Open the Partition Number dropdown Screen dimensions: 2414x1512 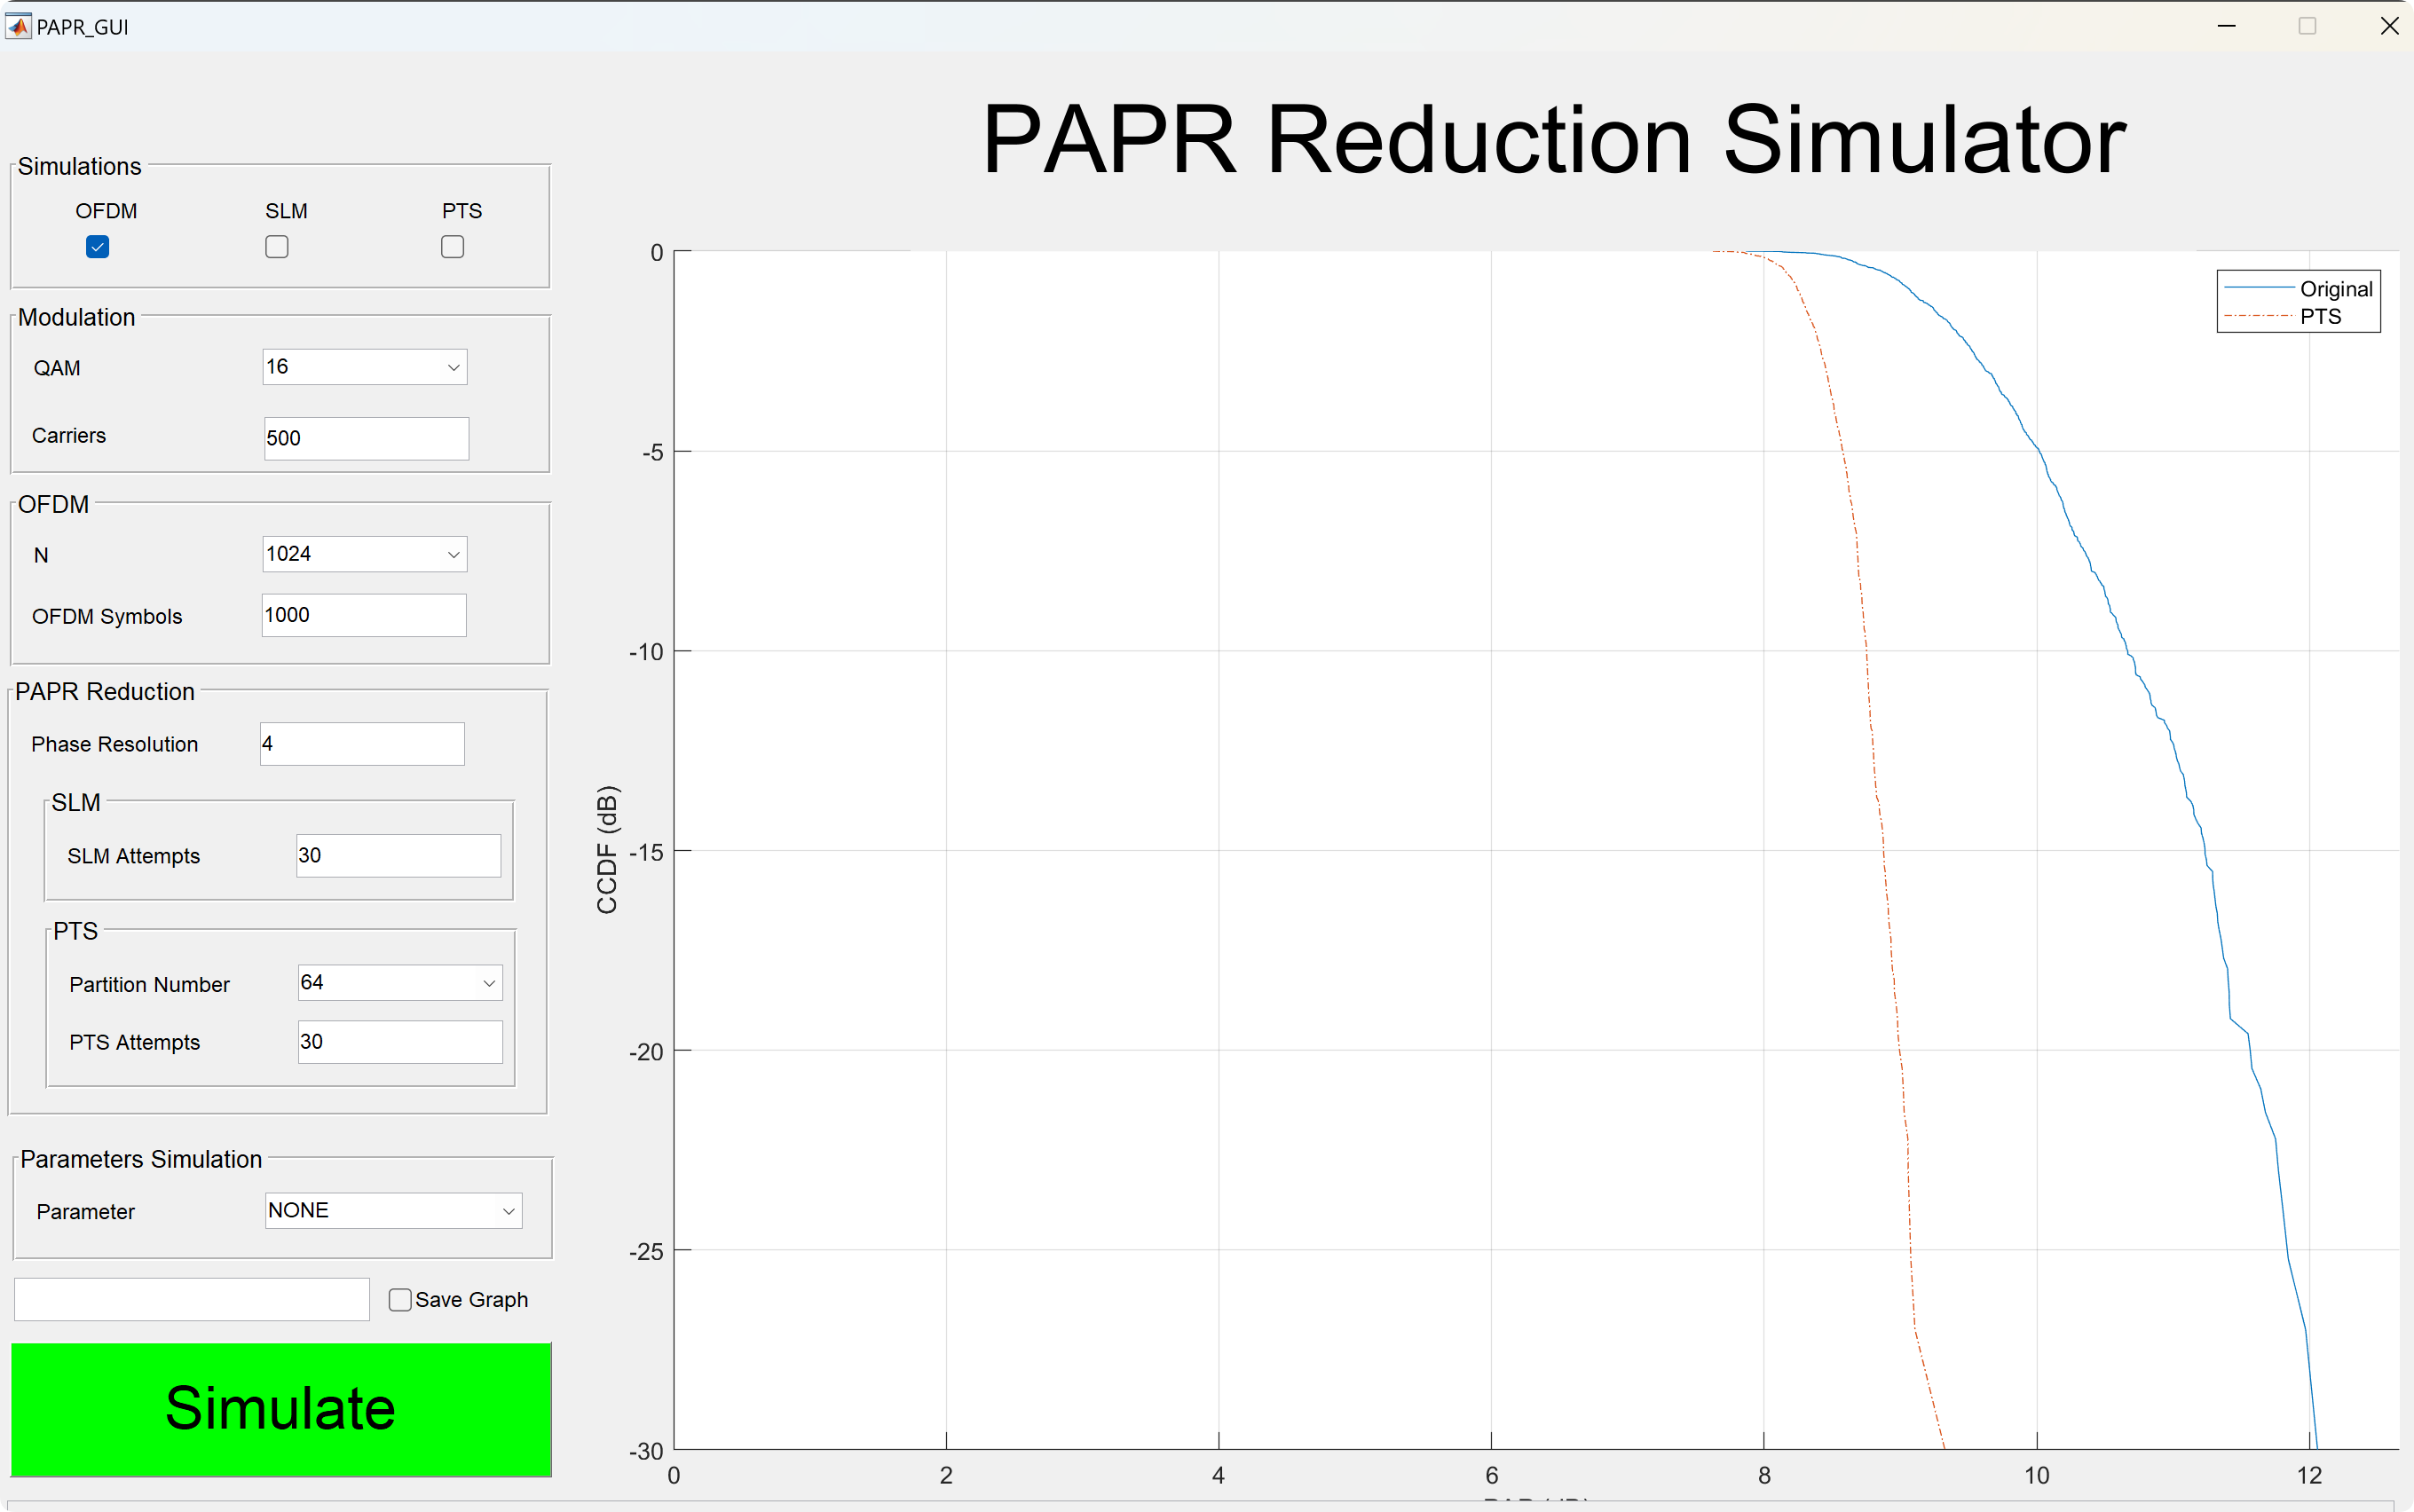(x=400, y=982)
